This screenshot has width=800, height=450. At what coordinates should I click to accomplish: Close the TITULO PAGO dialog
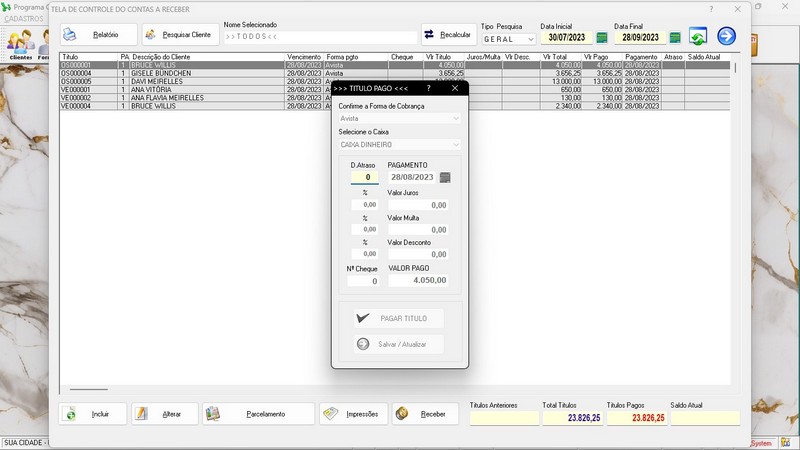(455, 88)
